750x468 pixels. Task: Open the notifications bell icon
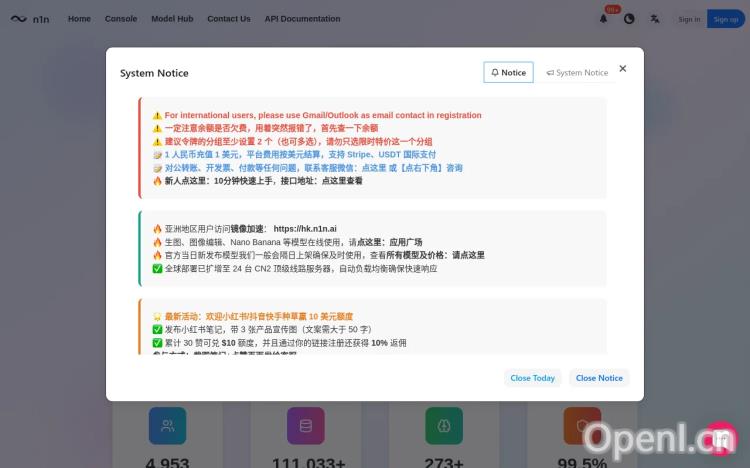pos(603,19)
